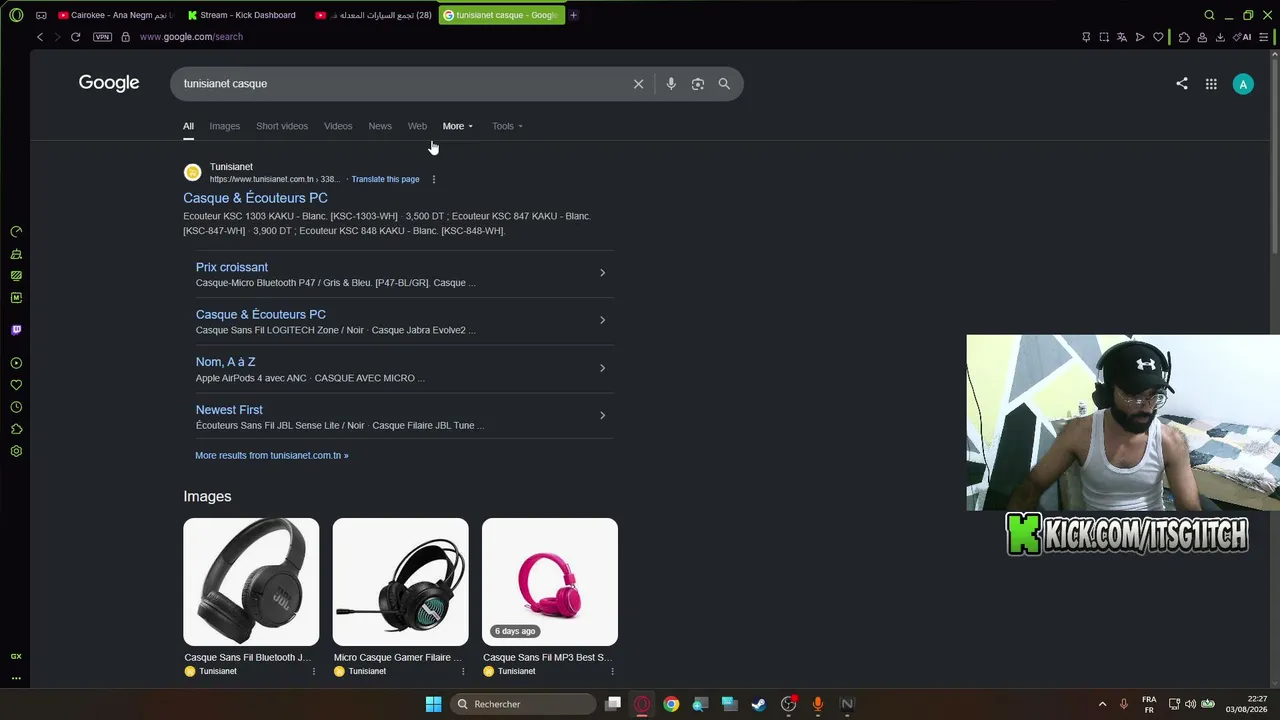Image resolution: width=1280 pixels, height=720 pixels.
Task: Open Google Lens image search icon
Action: 698,84
